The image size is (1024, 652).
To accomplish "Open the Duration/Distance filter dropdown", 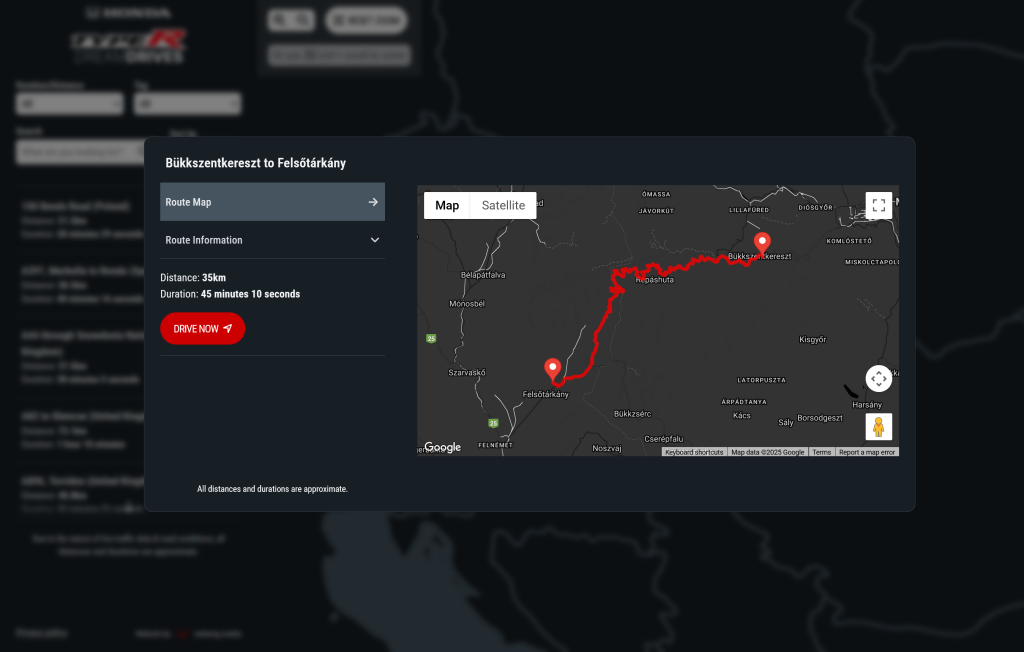I will tap(69, 103).
